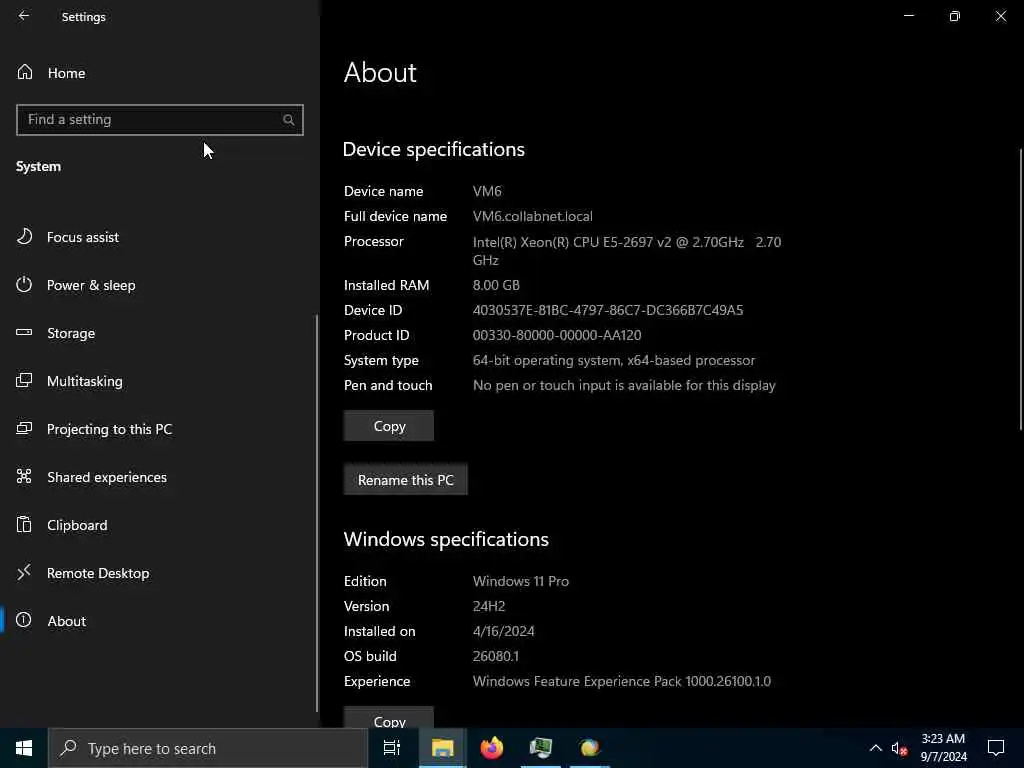
Task: Click the Experience pack value text
Action: pos(622,681)
